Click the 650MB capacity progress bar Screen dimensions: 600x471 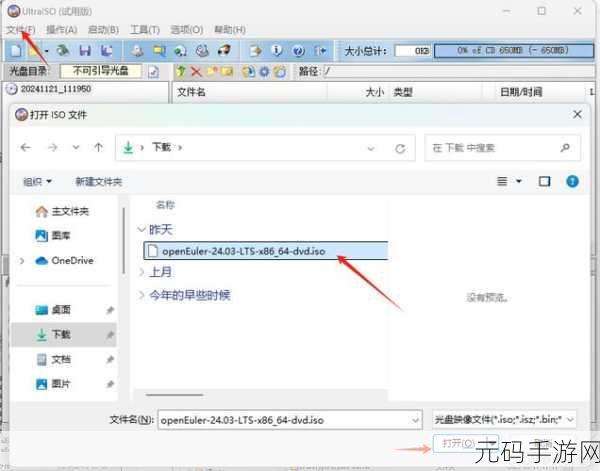coord(514,51)
